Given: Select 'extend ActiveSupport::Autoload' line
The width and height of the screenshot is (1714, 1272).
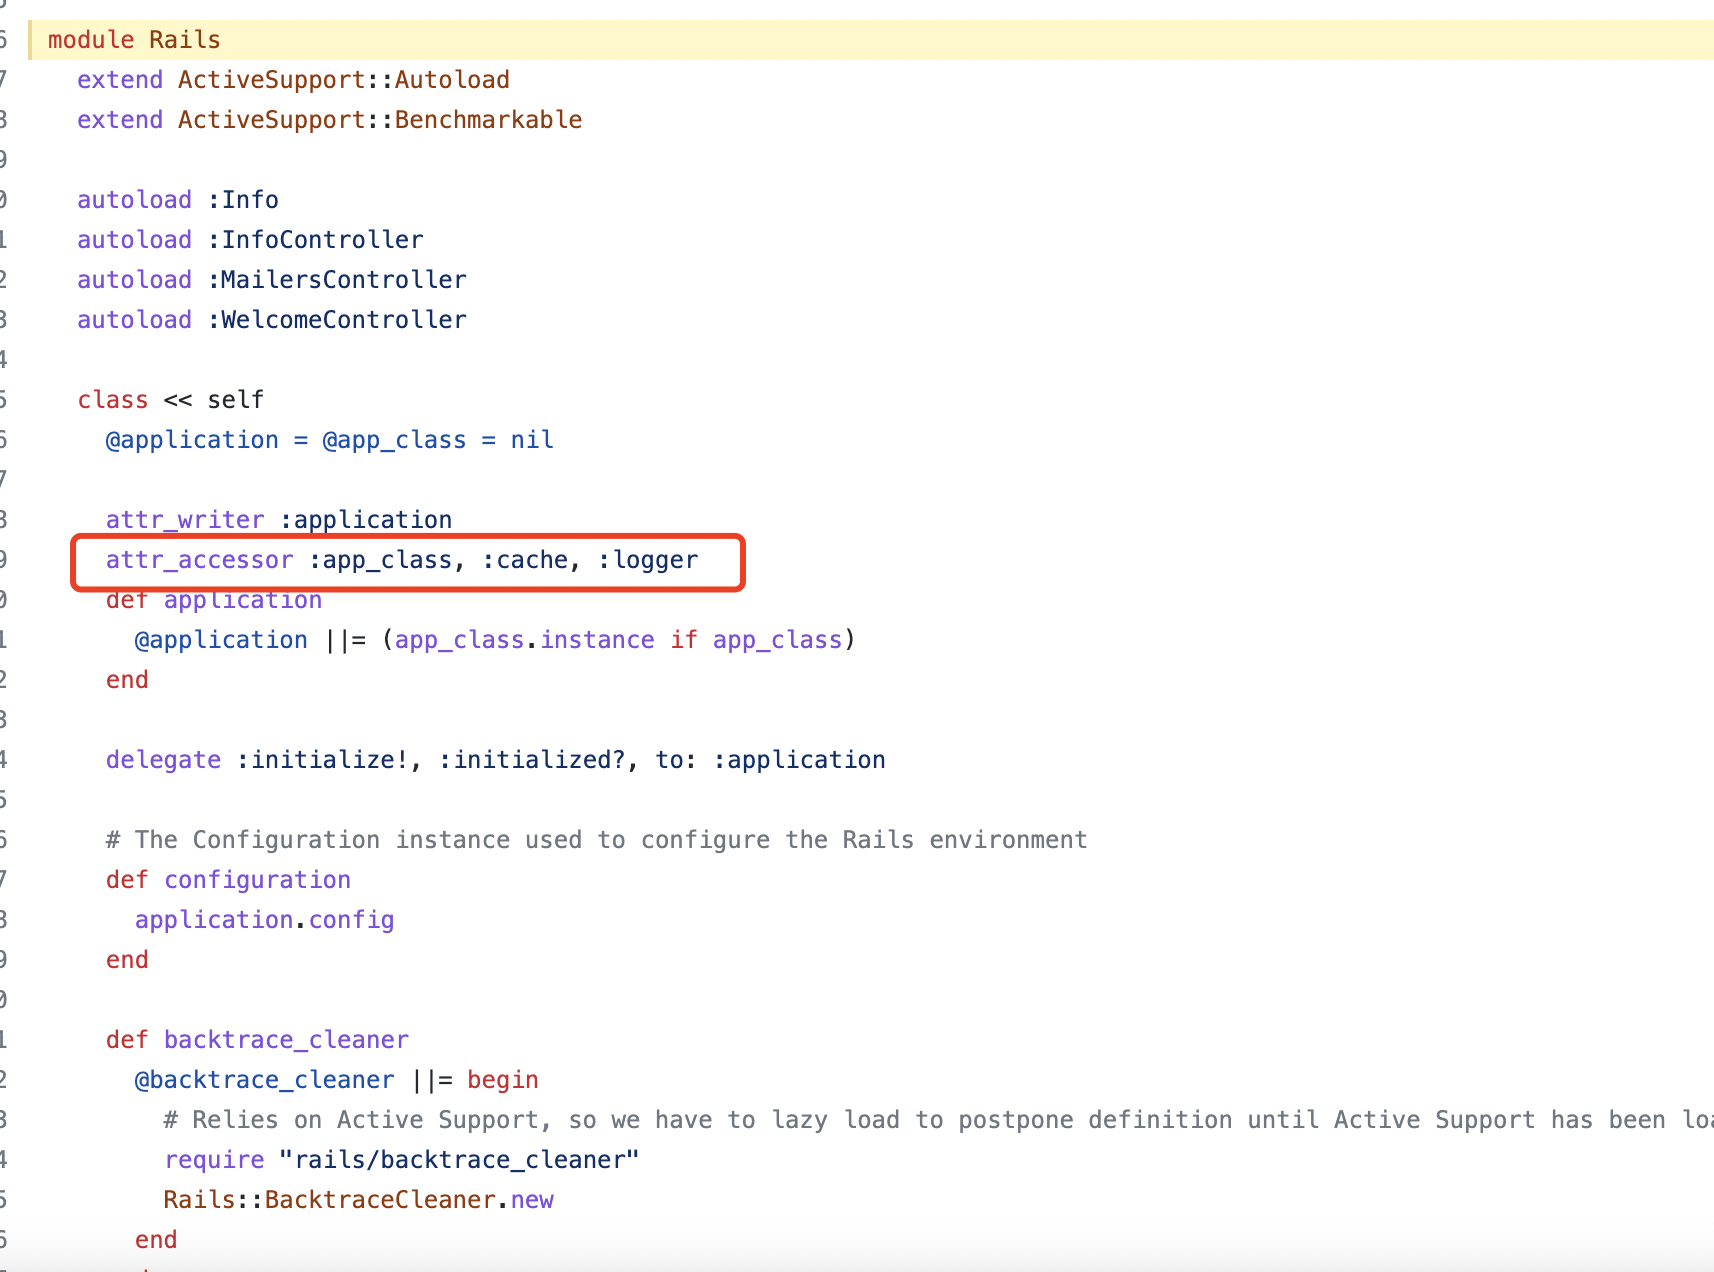Looking at the screenshot, I should (x=293, y=80).
